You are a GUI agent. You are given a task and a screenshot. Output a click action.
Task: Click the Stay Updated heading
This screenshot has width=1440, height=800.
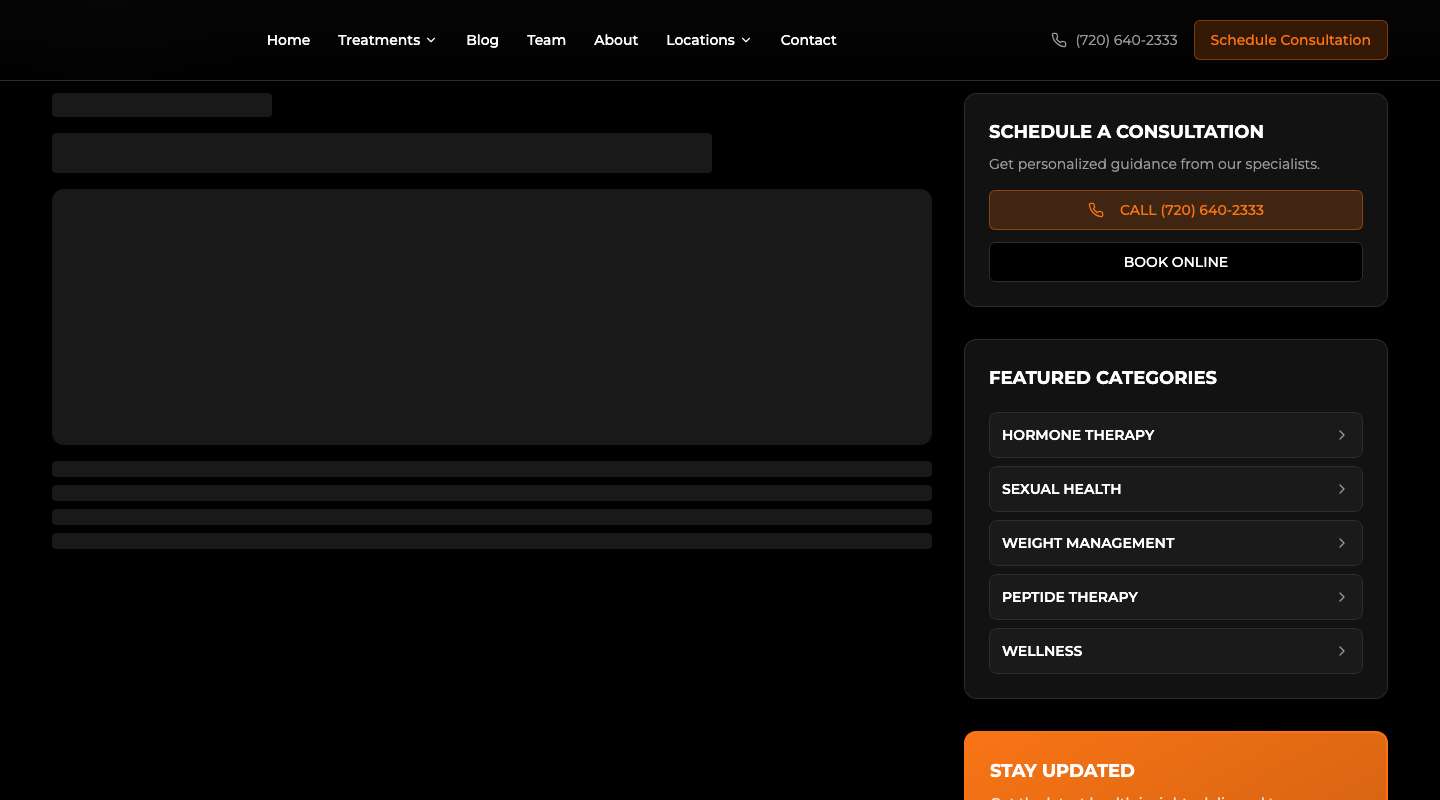click(1062, 771)
